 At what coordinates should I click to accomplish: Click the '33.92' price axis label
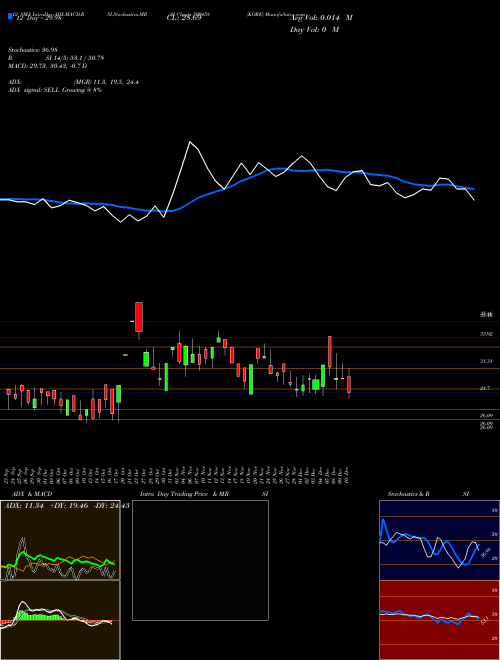tap(486, 334)
